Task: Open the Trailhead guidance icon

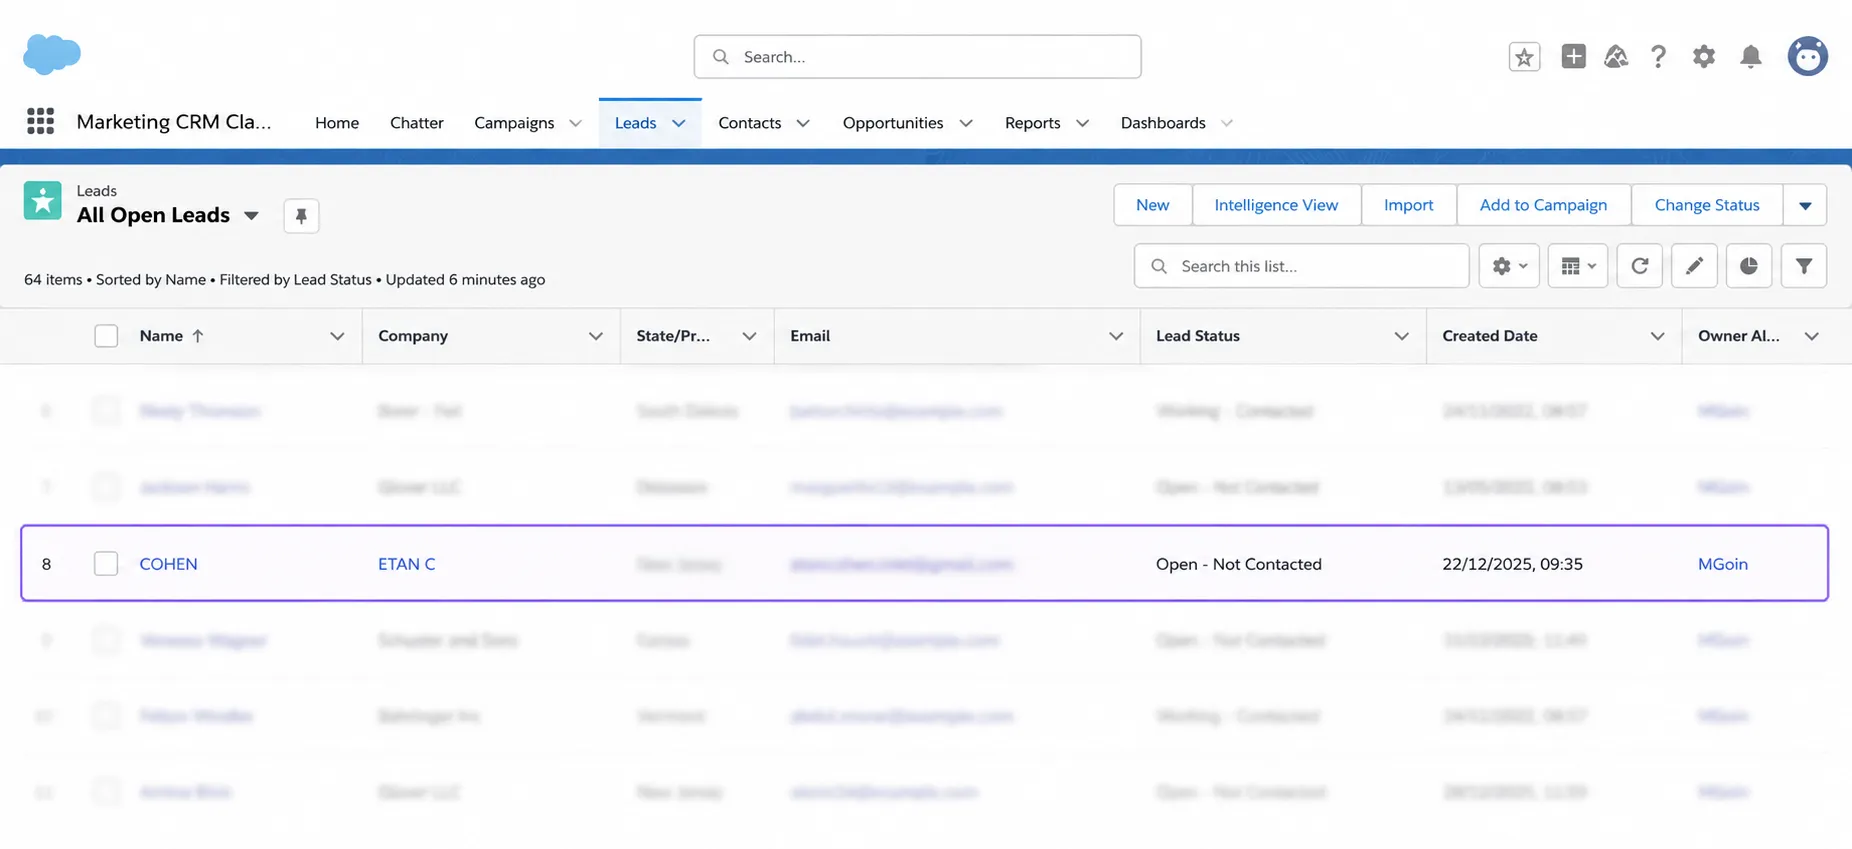Action: [1616, 57]
